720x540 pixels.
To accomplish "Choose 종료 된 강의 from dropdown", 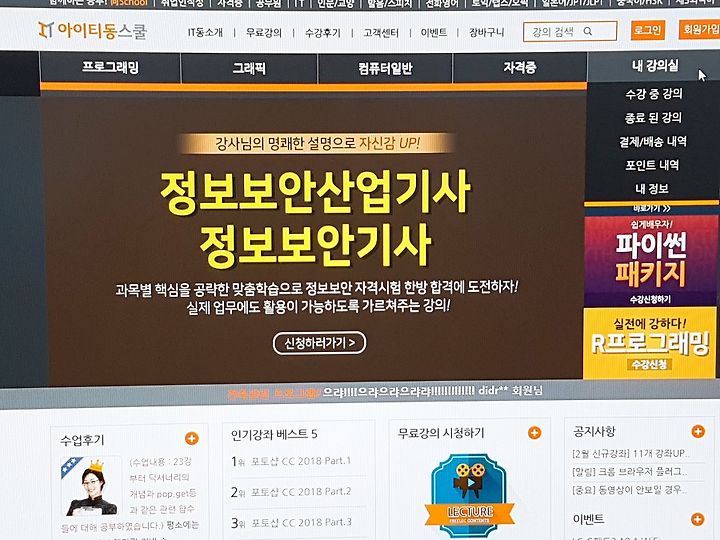I will point(653,118).
